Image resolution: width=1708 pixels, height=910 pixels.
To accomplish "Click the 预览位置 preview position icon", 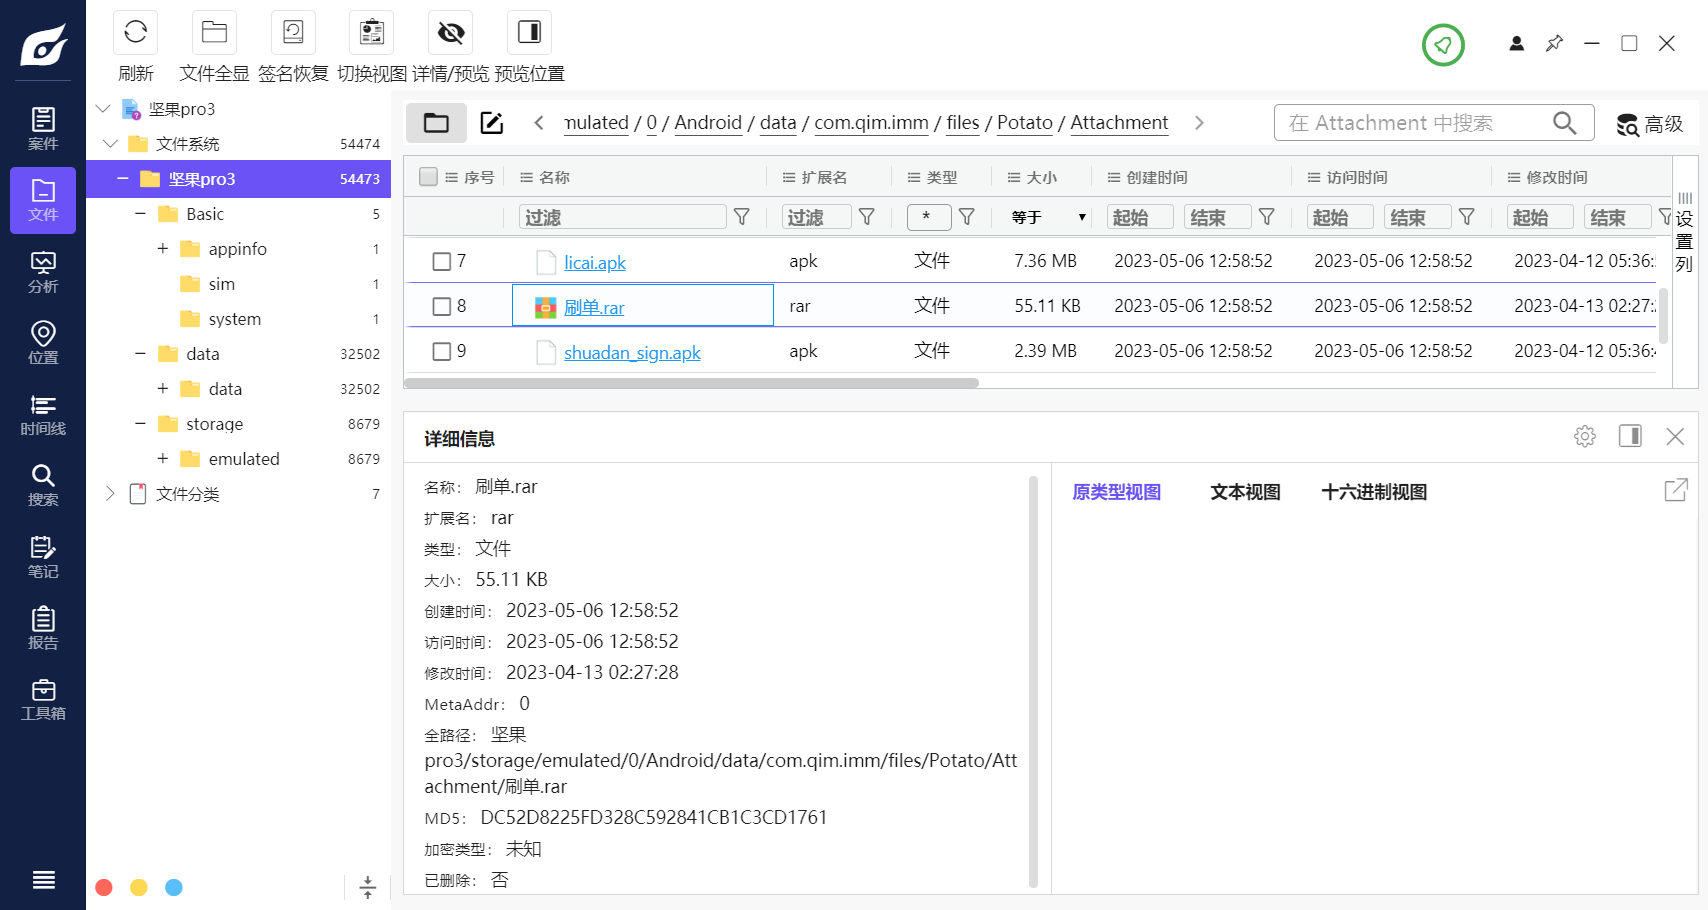I will [529, 32].
